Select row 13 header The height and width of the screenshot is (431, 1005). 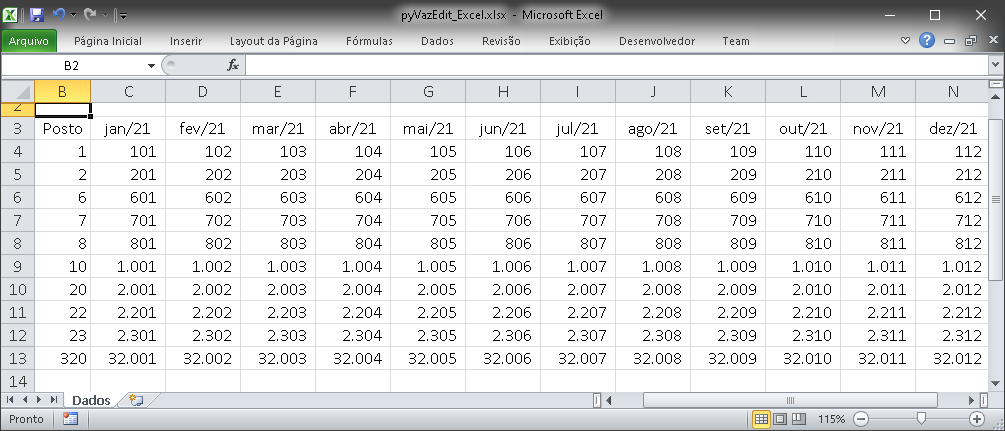tap(17, 359)
